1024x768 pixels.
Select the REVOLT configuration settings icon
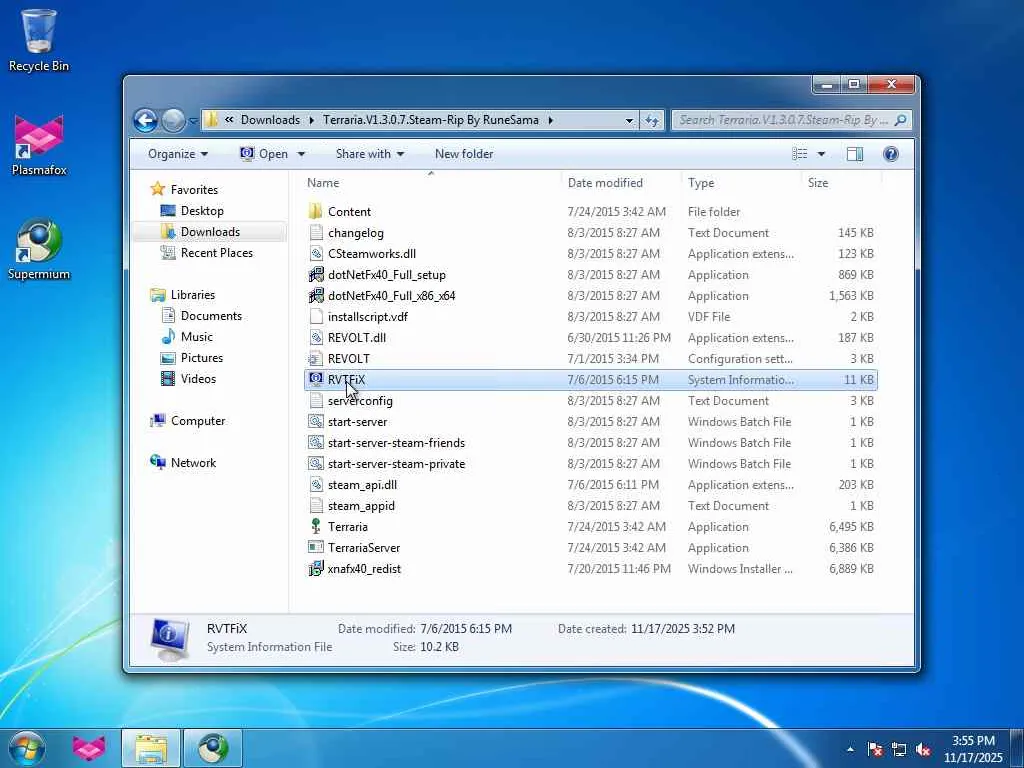click(315, 359)
